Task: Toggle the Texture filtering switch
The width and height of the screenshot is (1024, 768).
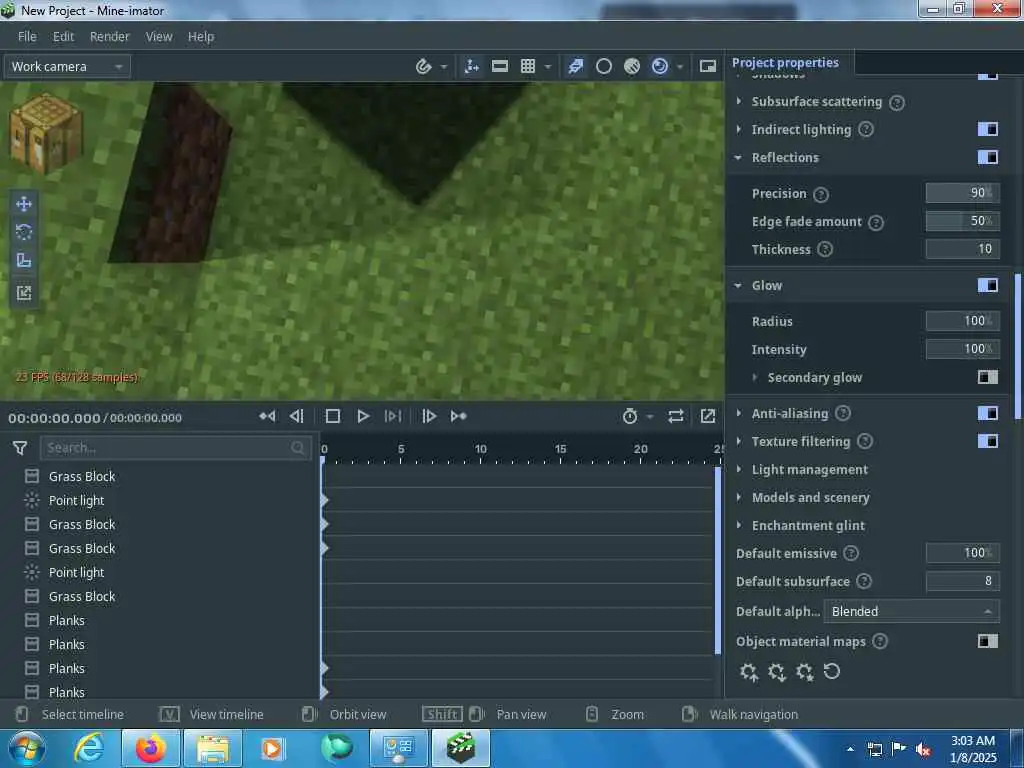Action: [x=987, y=441]
